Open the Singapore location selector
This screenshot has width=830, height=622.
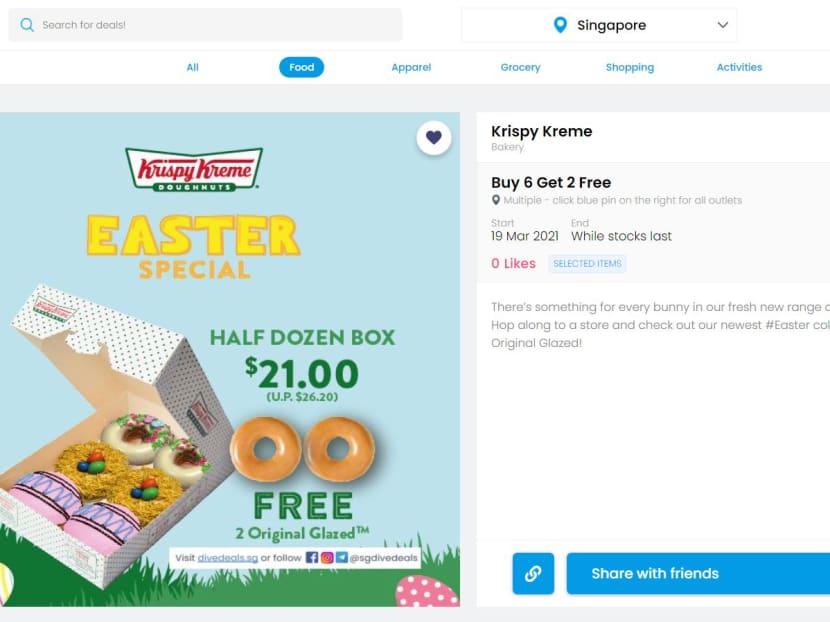(x=599, y=25)
